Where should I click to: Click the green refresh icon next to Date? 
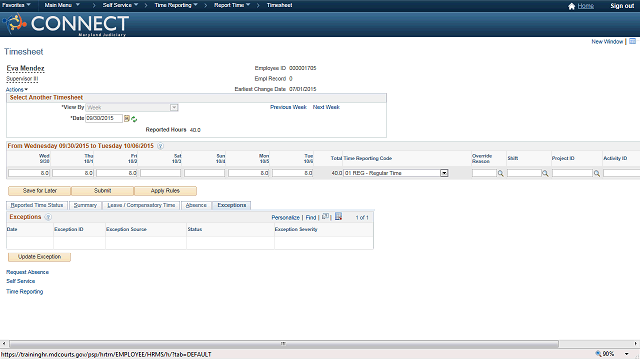(x=134, y=119)
